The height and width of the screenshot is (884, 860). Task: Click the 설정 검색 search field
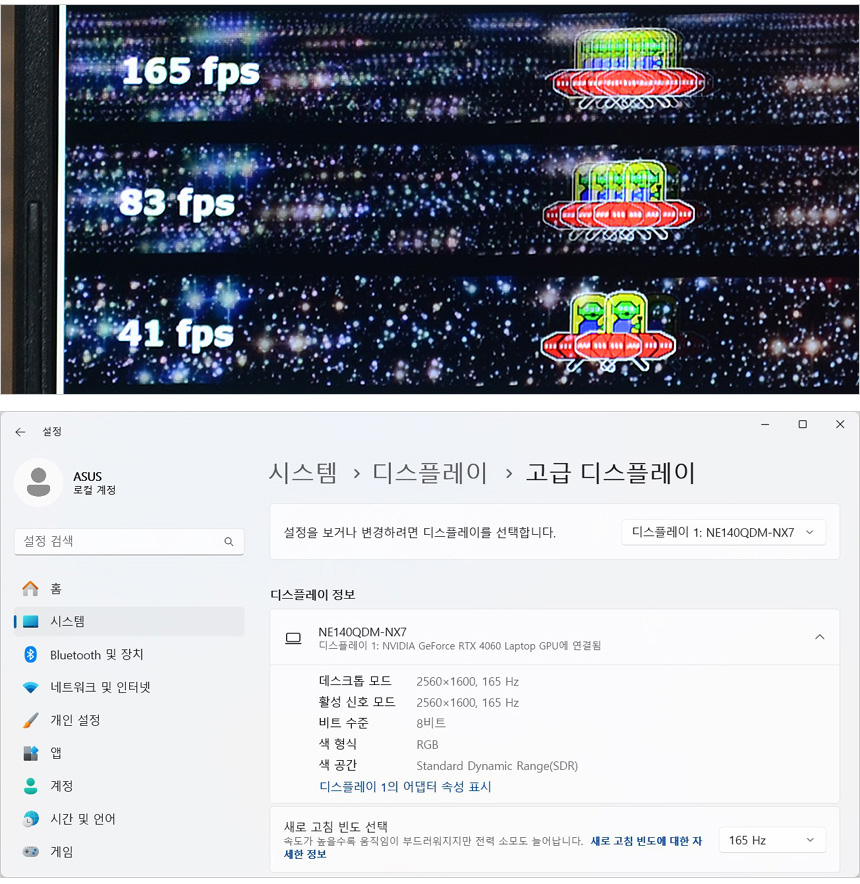pos(129,541)
